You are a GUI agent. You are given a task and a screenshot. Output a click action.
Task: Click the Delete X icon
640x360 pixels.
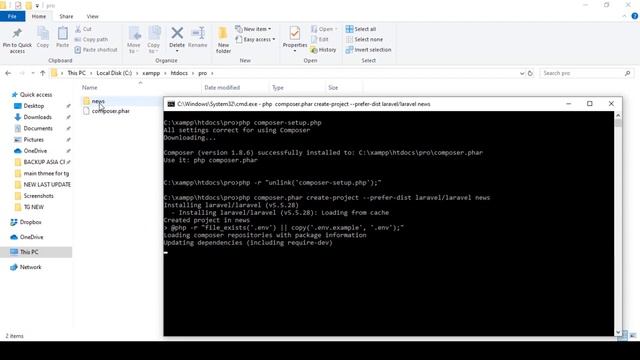[x=177, y=33]
